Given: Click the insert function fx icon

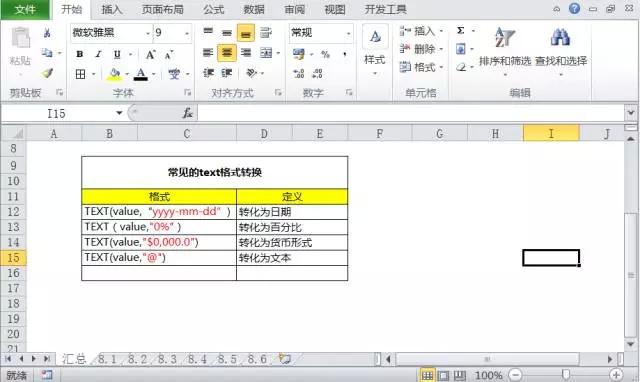Looking at the screenshot, I should pyautogui.click(x=187, y=113).
